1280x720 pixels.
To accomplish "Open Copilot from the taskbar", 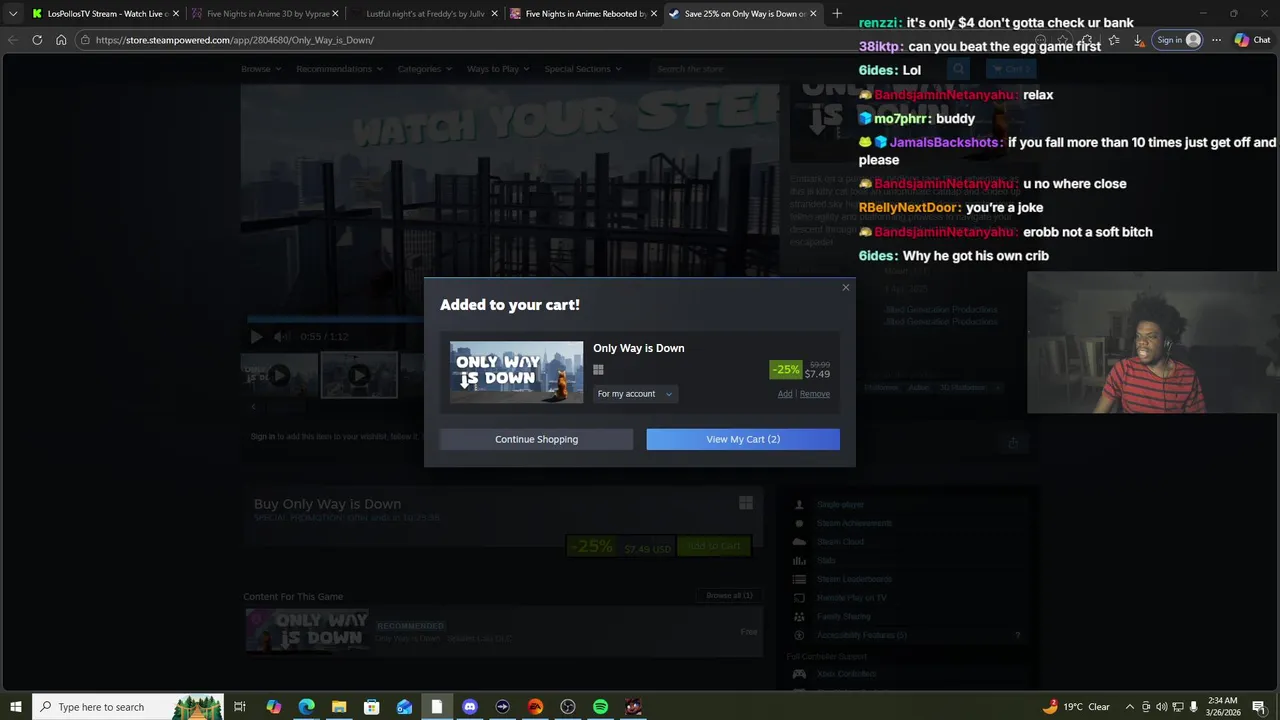I will point(274,707).
